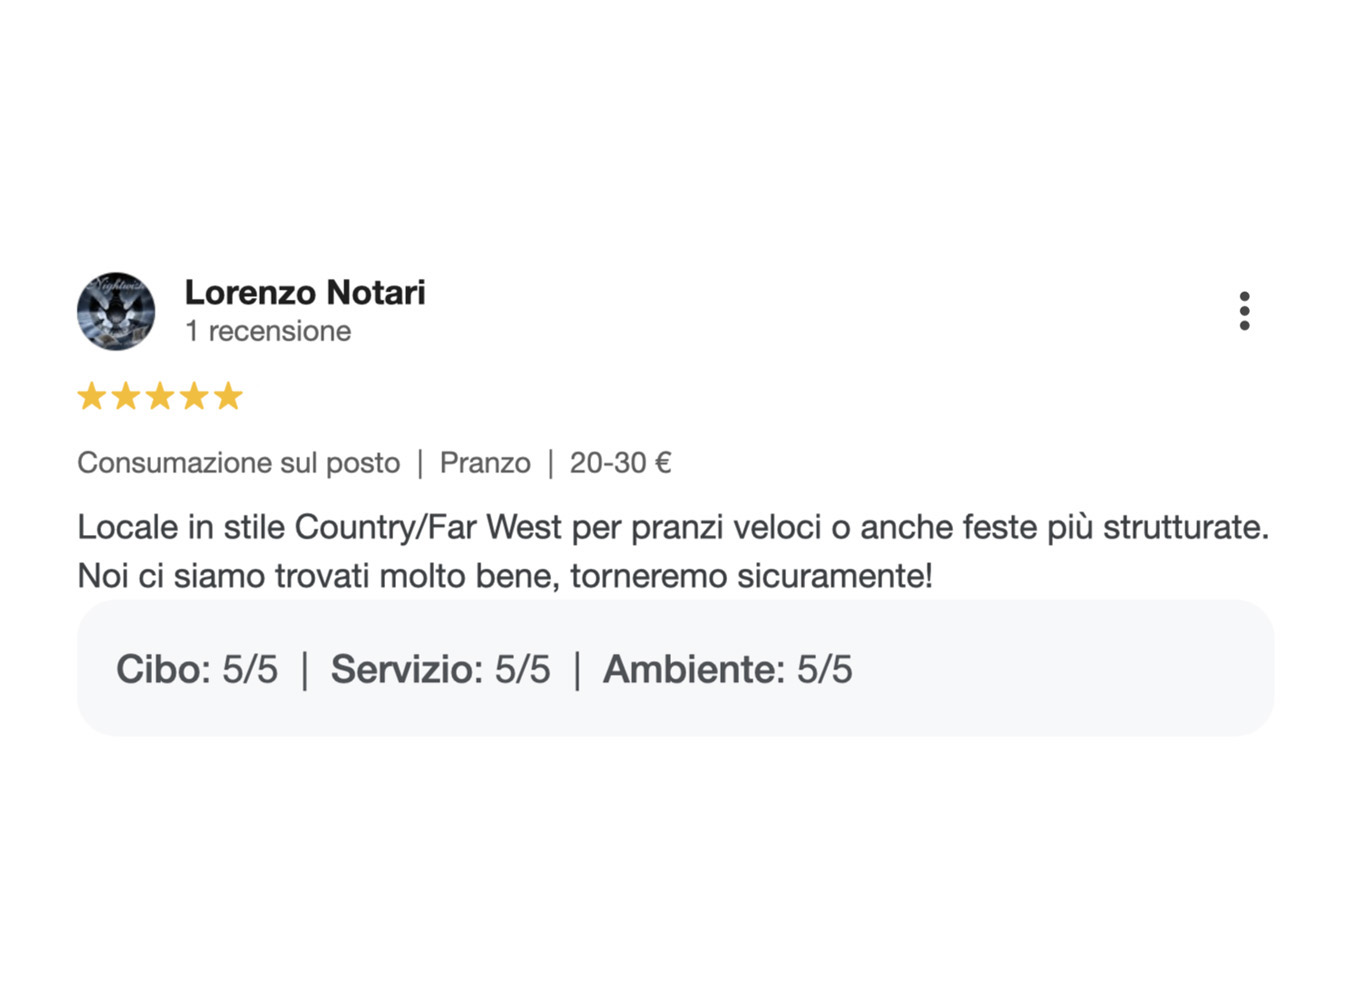Click the 'Servizio' rating label
Image resolution: width=1350 pixels, height=1000 pixels.
[407, 669]
